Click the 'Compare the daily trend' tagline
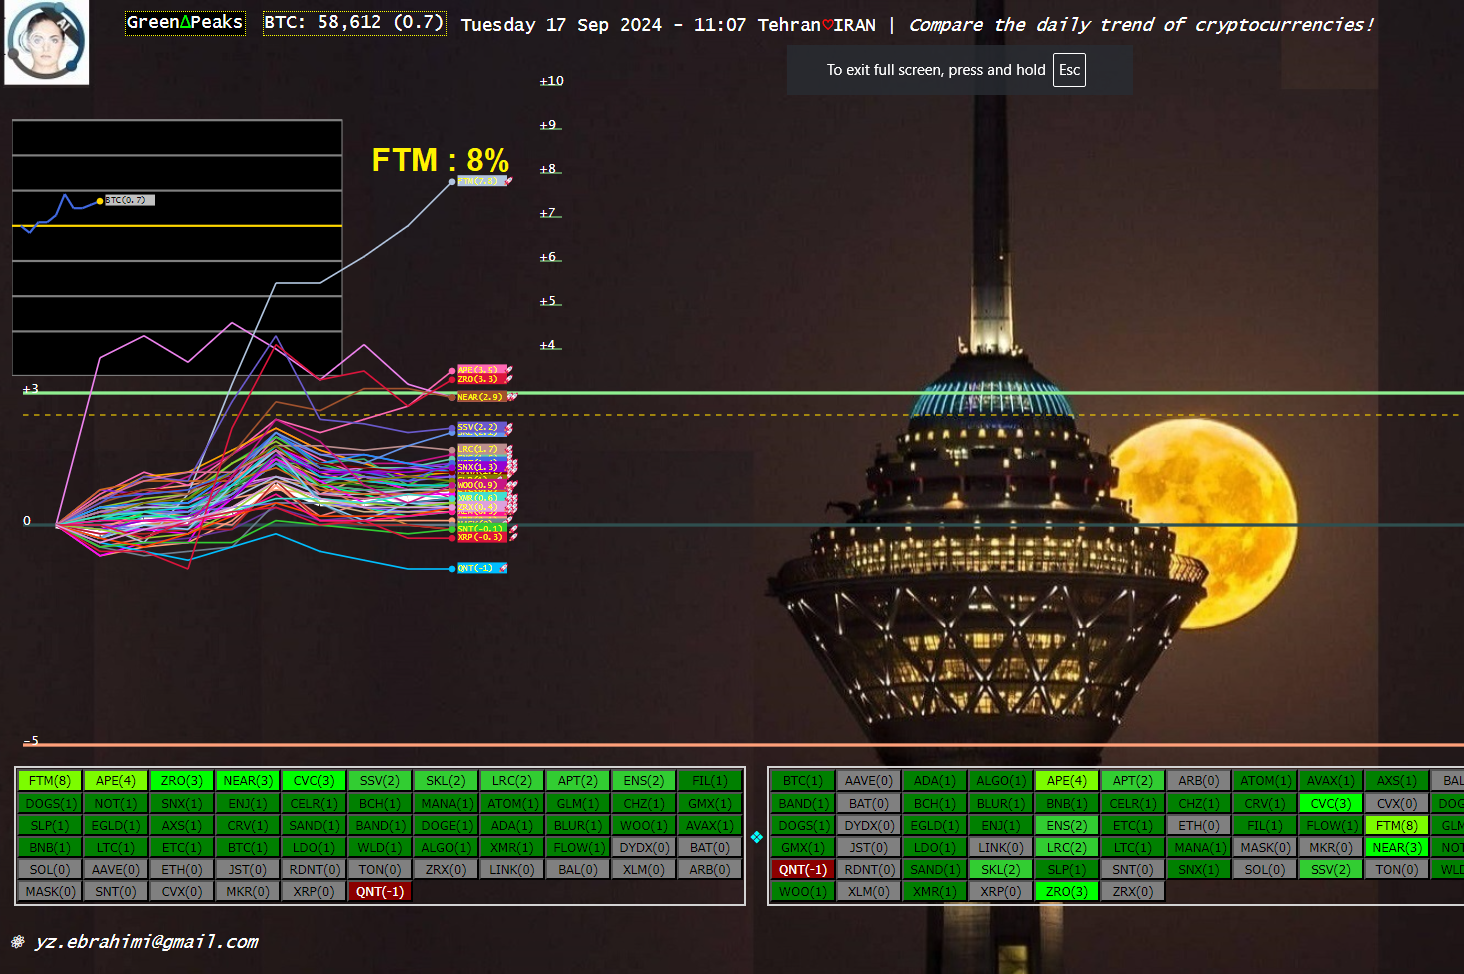 coord(1141,24)
